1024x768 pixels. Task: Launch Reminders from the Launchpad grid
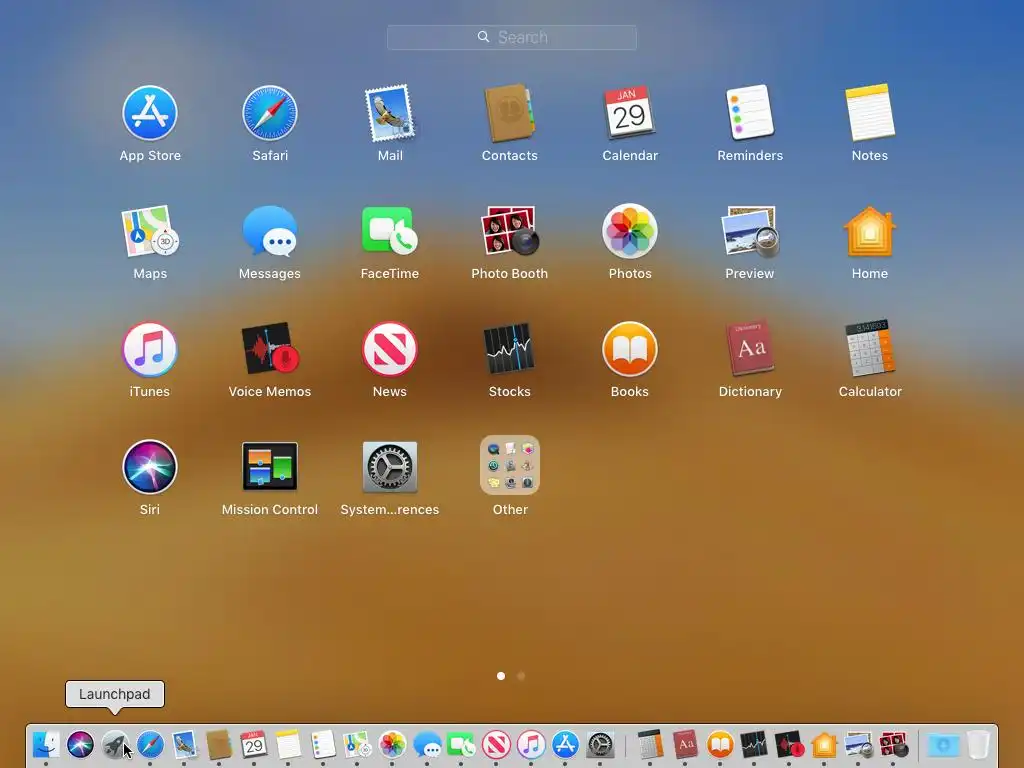(x=750, y=113)
